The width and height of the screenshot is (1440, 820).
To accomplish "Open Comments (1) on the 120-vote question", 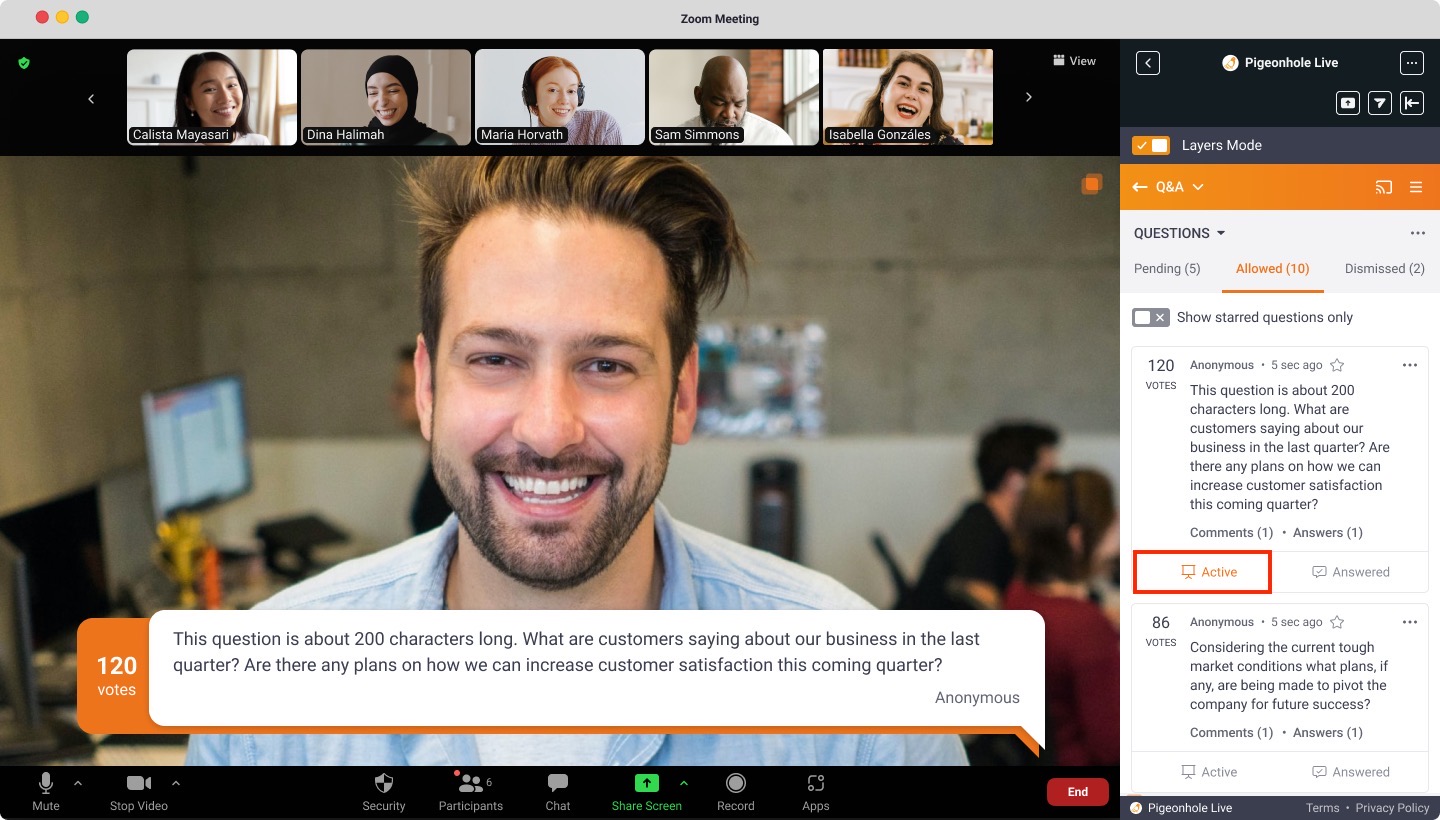I will pos(1231,532).
